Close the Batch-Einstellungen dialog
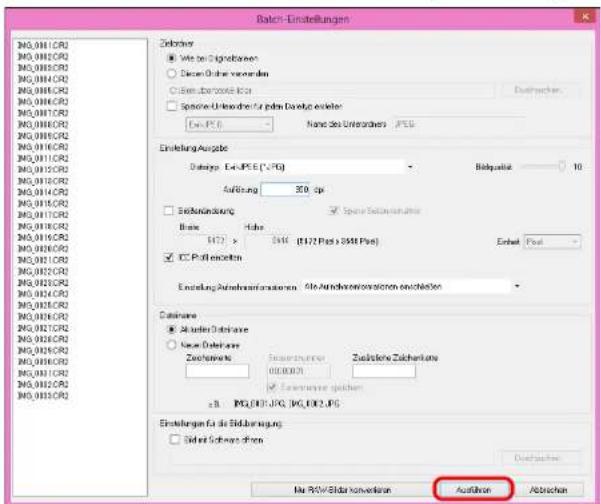Viewport: 601px width, 504px height. 585,17
